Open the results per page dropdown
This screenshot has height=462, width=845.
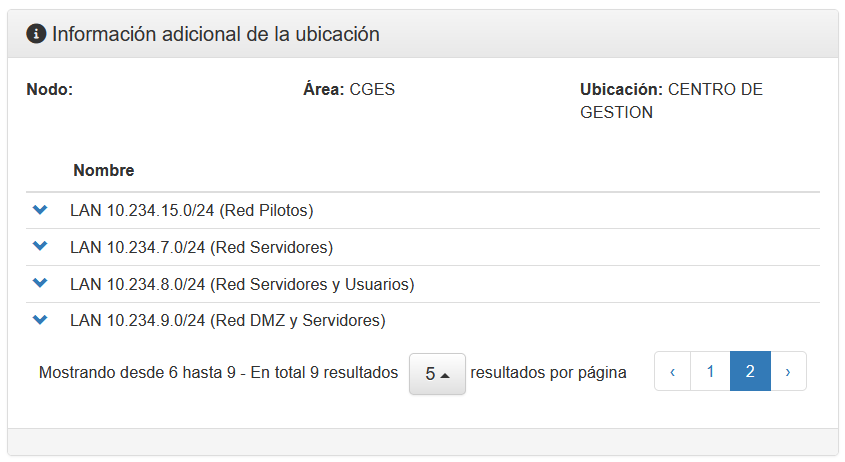437,374
